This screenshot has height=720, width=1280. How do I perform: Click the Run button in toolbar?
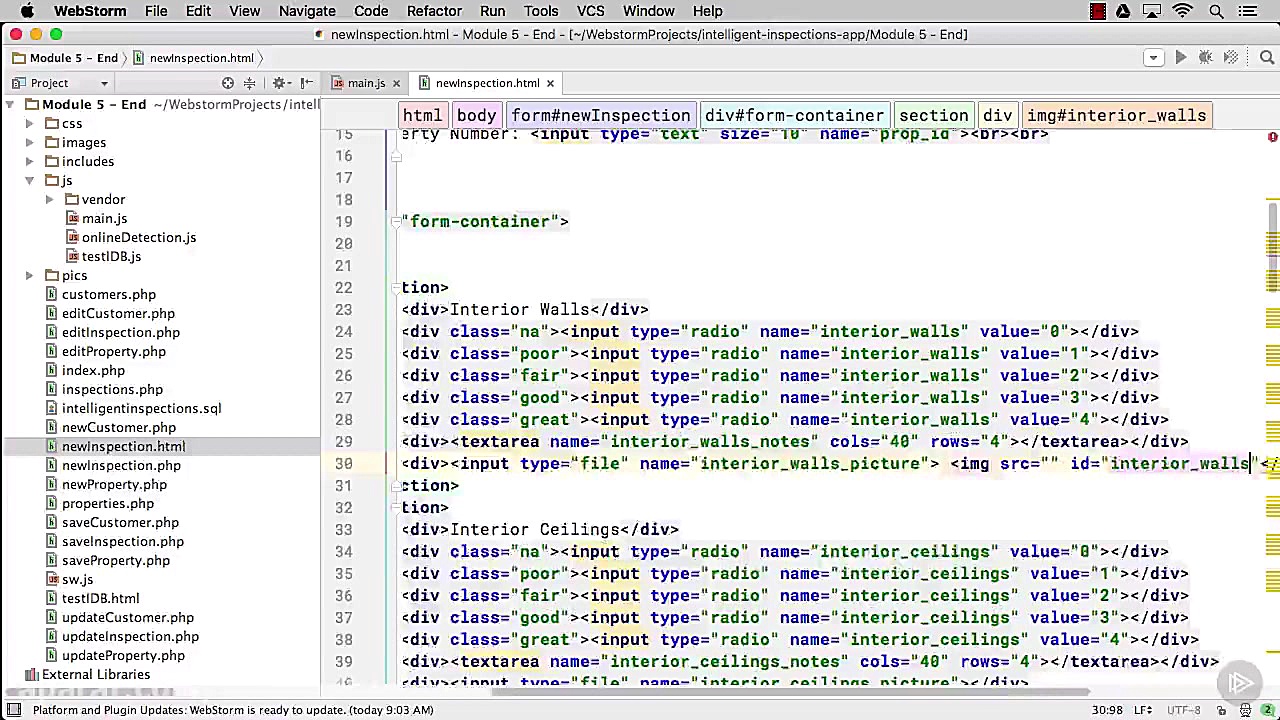1181,58
